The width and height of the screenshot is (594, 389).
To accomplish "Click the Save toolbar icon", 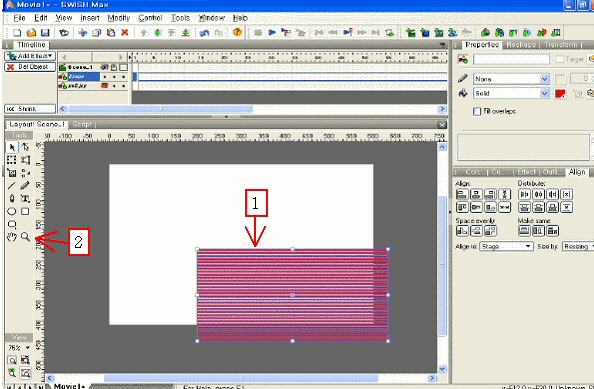I will [45, 33].
